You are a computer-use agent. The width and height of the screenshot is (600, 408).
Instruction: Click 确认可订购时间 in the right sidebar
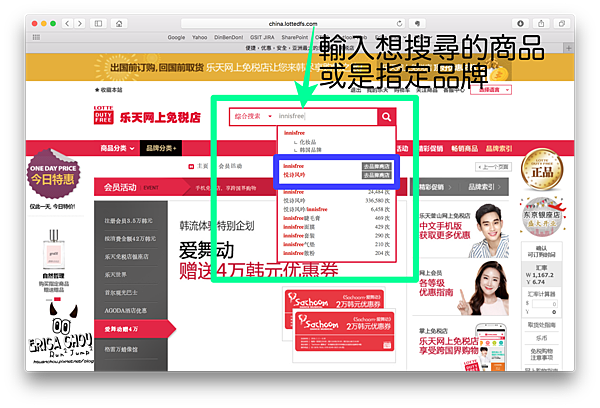[541, 251]
